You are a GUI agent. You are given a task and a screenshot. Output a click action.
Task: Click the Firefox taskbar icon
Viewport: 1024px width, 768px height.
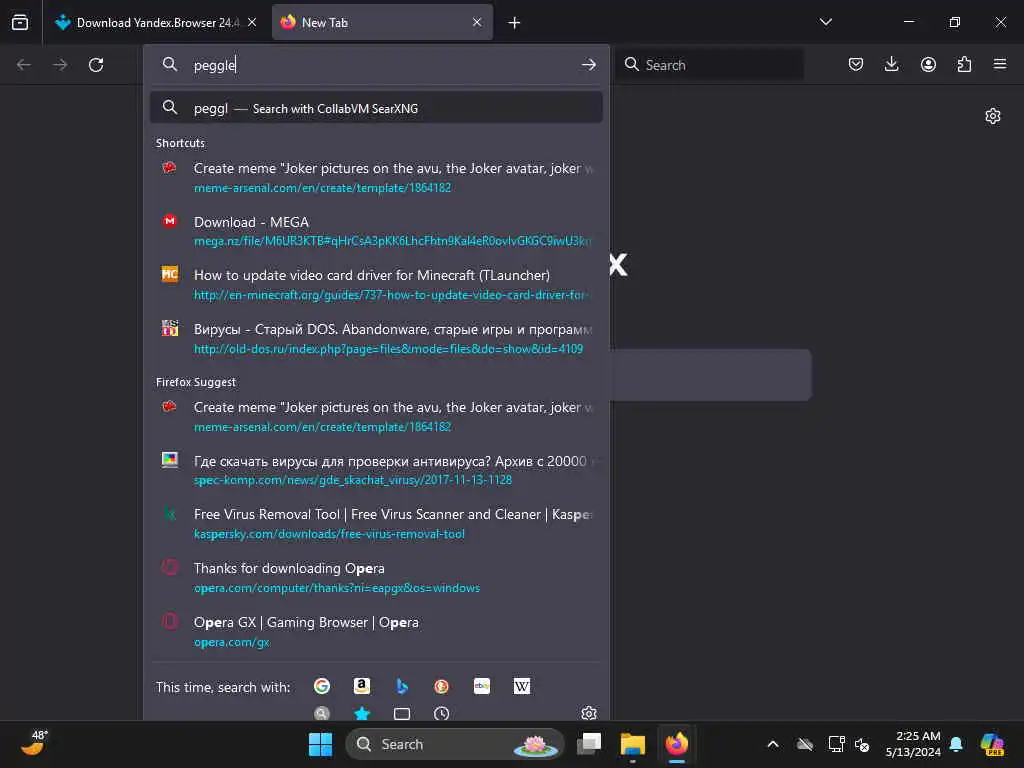(677, 744)
